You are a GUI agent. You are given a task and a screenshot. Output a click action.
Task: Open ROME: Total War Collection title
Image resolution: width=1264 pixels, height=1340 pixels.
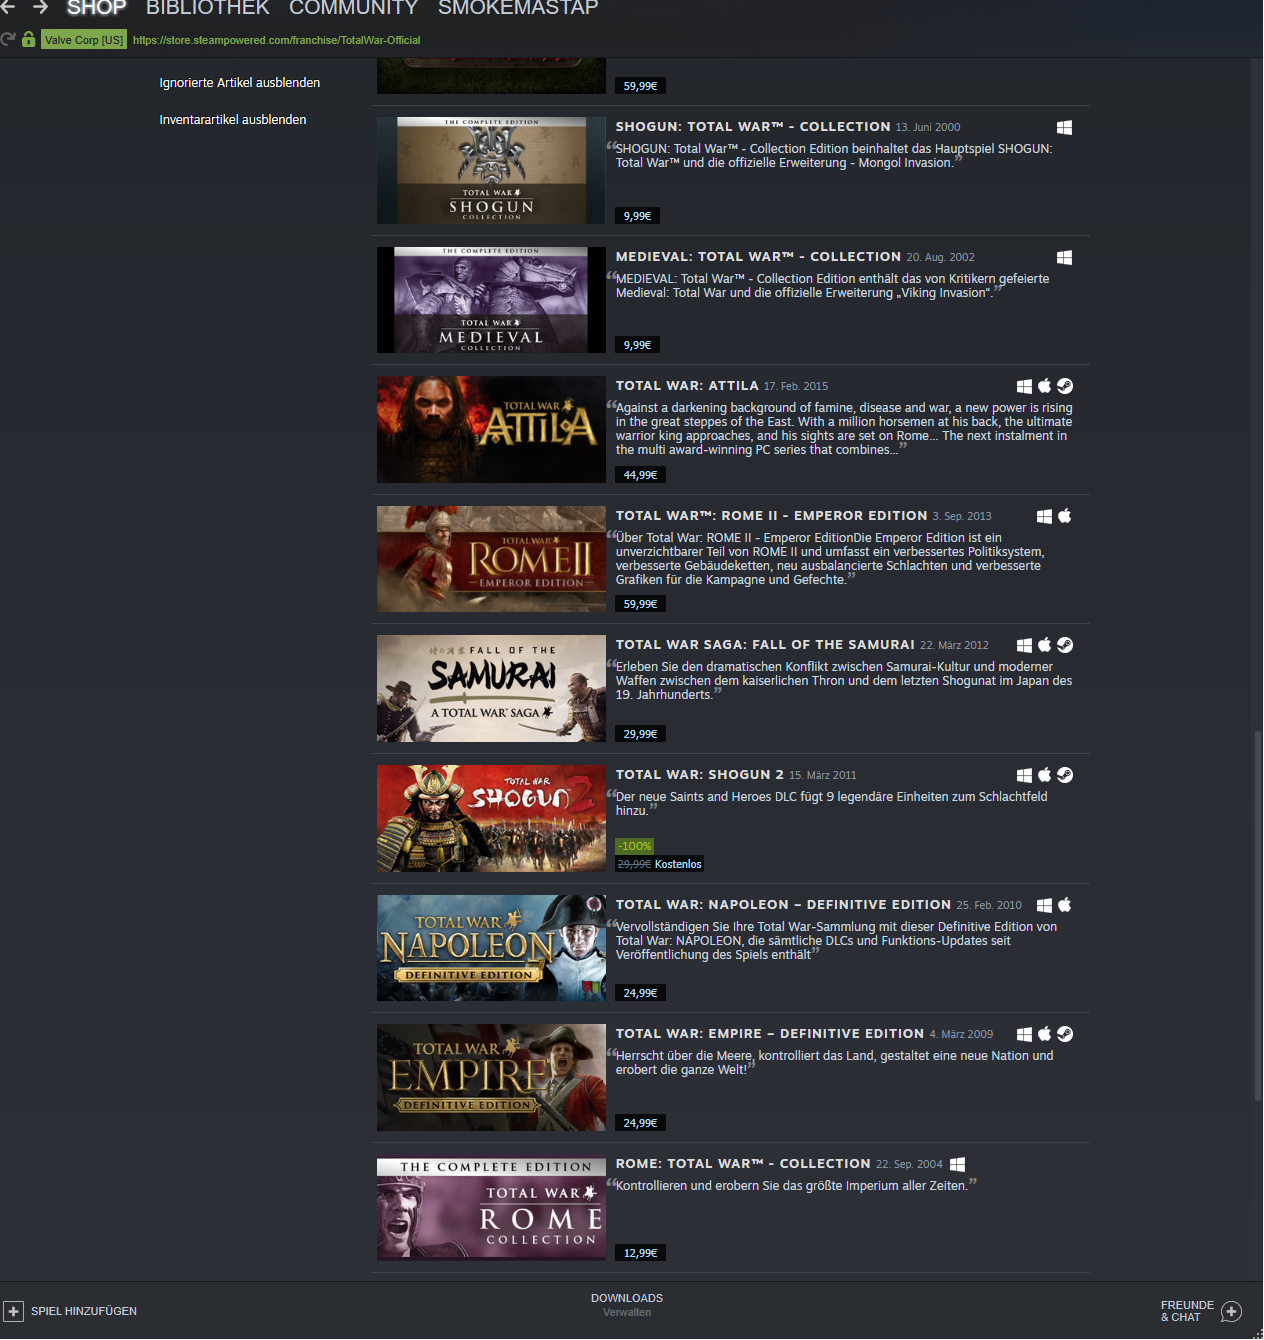click(x=743, y=1164)
